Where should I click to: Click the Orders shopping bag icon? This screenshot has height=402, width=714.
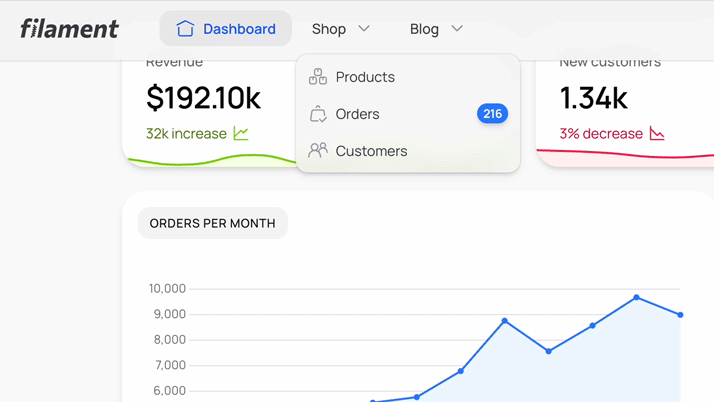[x=318, y=114]
